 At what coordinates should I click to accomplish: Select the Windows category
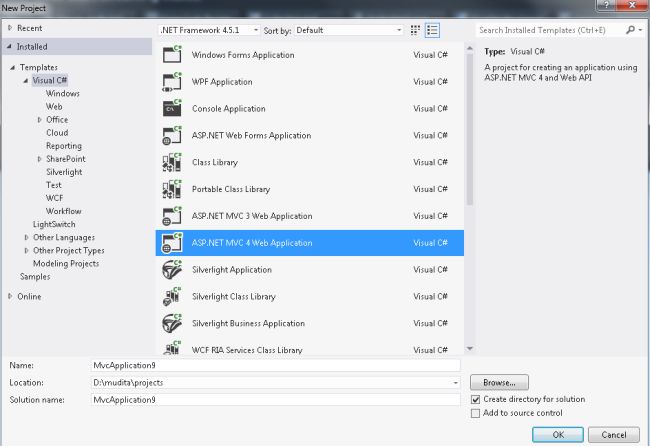pos(63,94)
